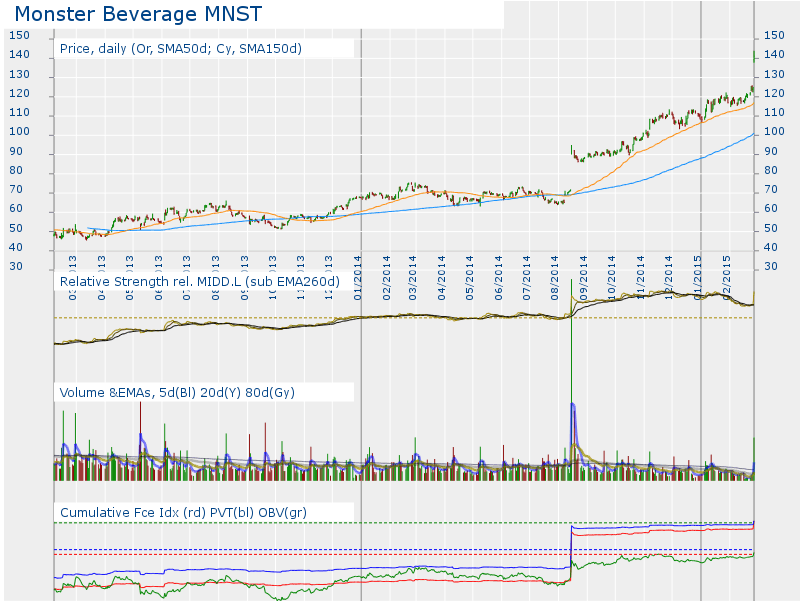Click 70 on the left price axis
Screen dimensions: 800x601
(x=16, y=190)
